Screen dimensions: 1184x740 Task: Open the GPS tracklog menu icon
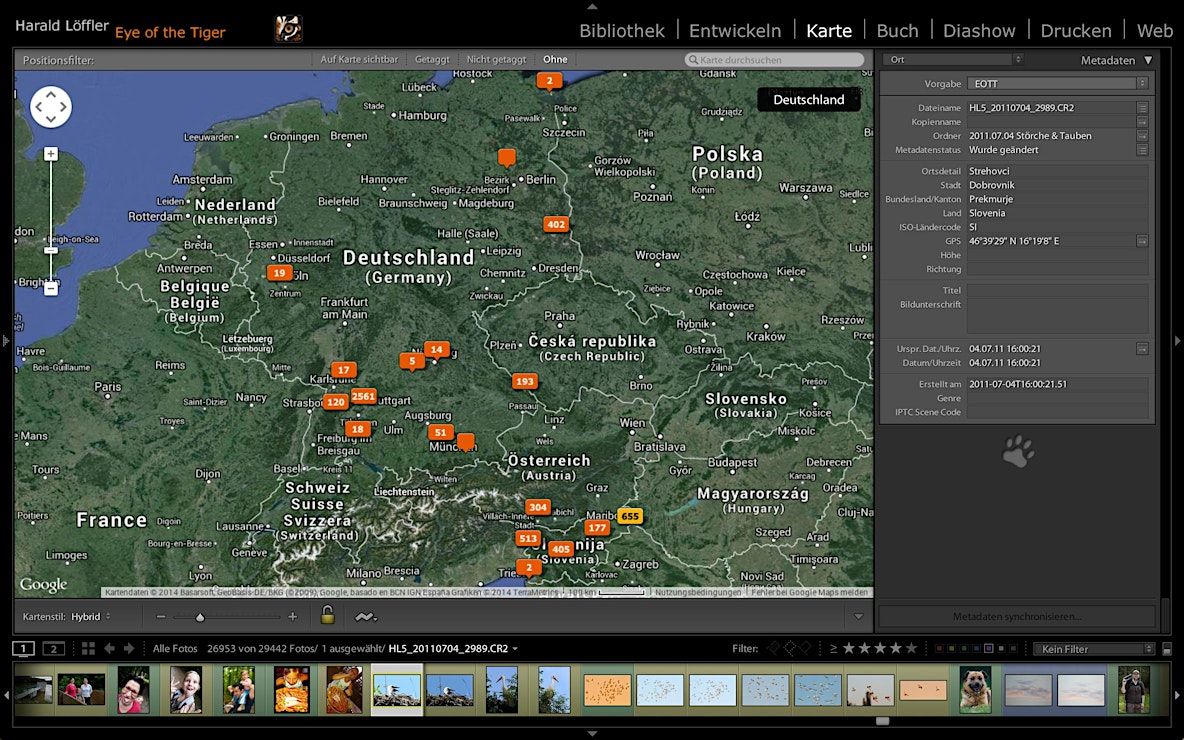click(365, 617)
